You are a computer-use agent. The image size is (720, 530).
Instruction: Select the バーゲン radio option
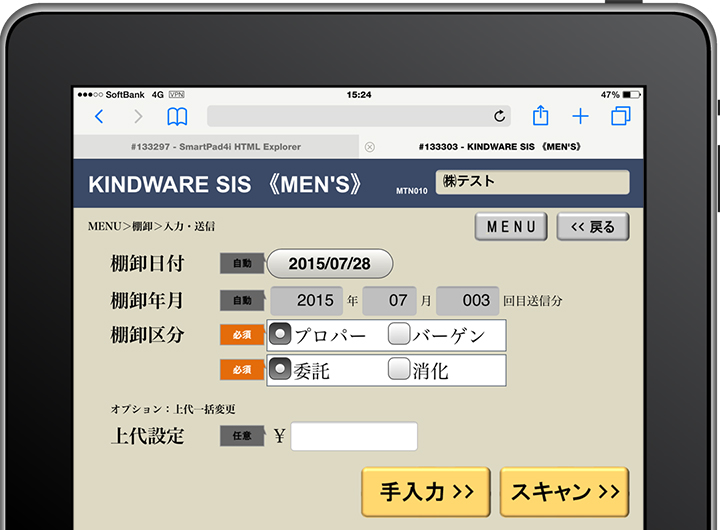tap(399, 334)
